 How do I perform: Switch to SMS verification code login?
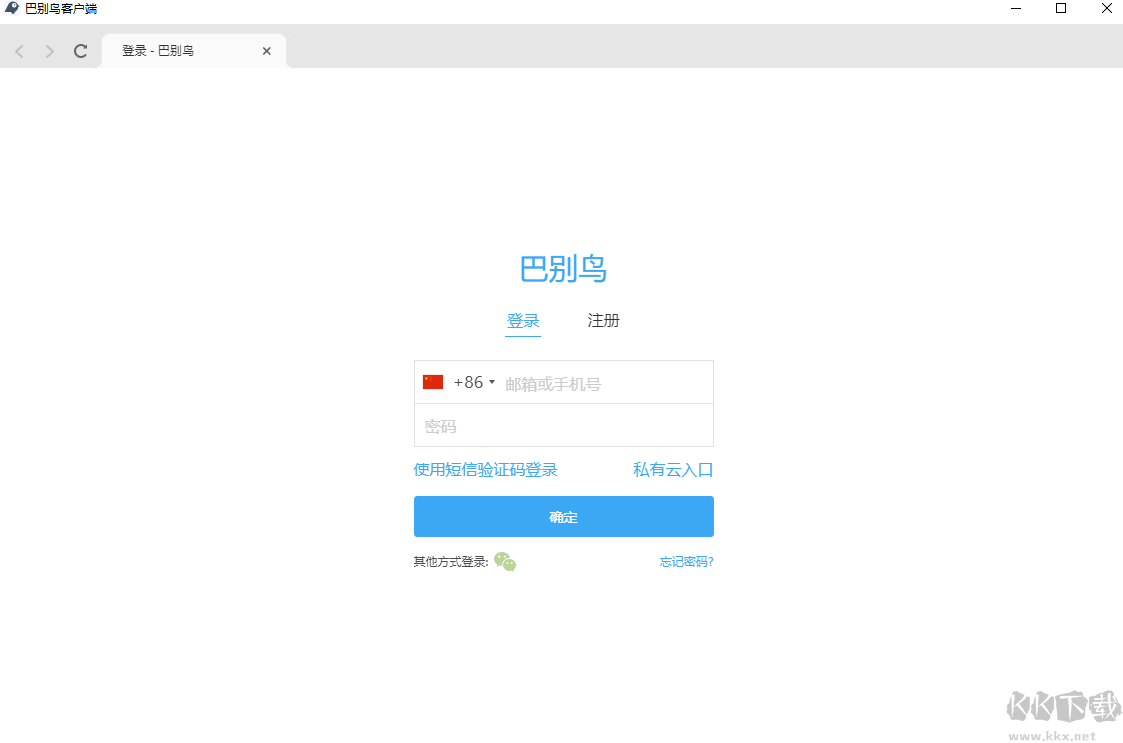tap(486, 469)
